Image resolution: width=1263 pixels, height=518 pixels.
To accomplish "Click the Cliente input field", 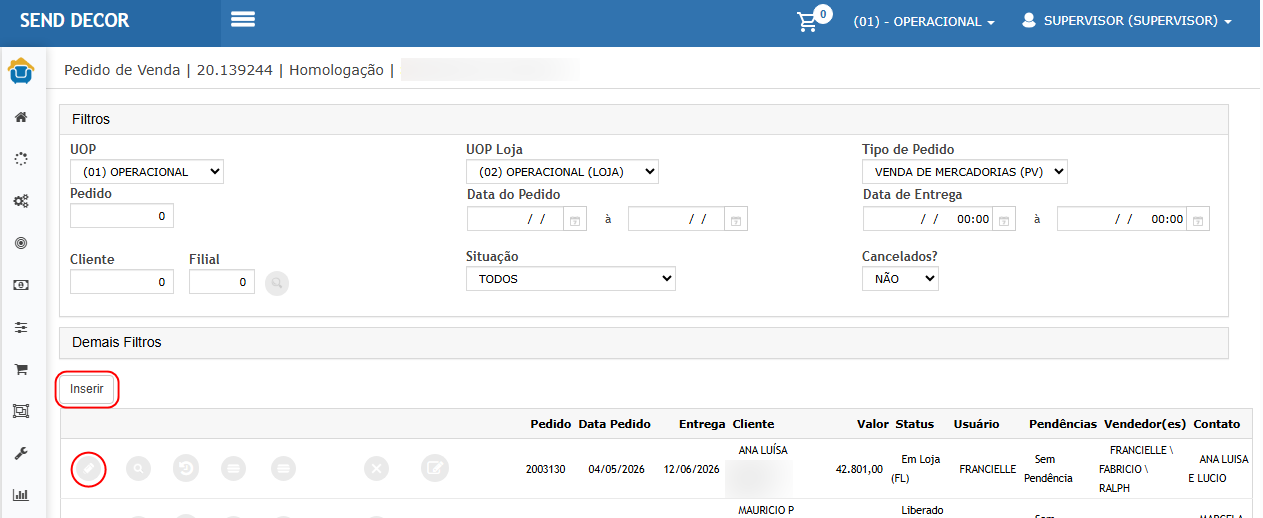I will click(x=122, y=282).
